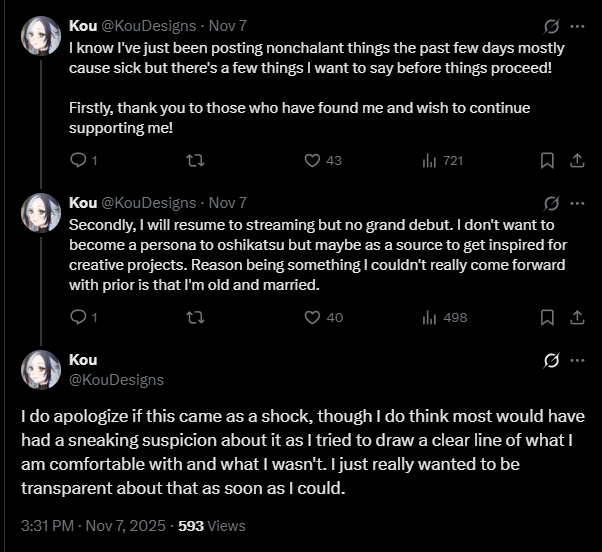Bookmark the first tweet in thread
Image resolution: width=602 pixels, height=552 pixels.
coord(547,160)
